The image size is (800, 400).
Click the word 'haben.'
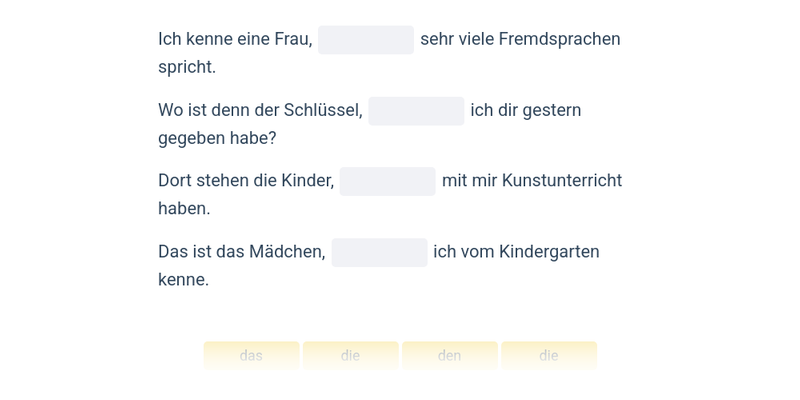click(x=184, y=208)
